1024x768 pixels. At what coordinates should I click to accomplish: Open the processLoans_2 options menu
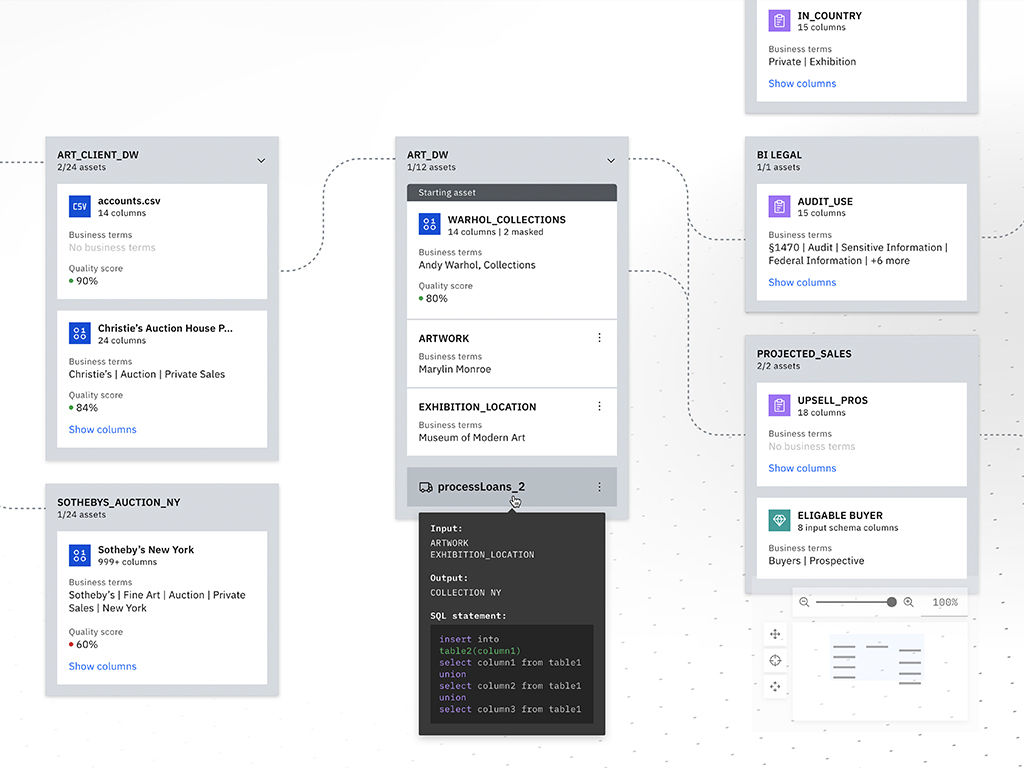[x=599, y=487]
